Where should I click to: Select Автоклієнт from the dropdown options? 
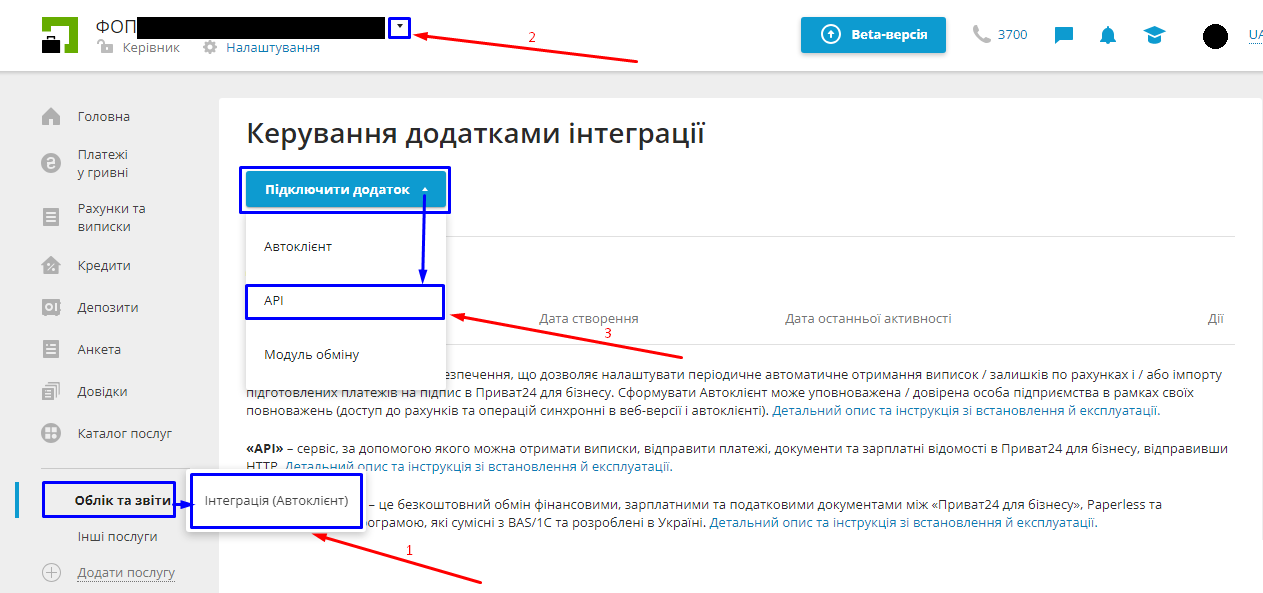[345, 245]
